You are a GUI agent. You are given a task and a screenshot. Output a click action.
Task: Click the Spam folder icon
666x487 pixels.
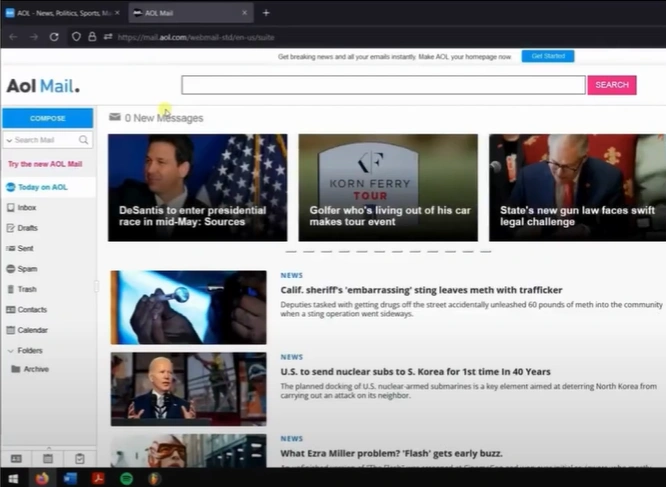pos(11,269)
